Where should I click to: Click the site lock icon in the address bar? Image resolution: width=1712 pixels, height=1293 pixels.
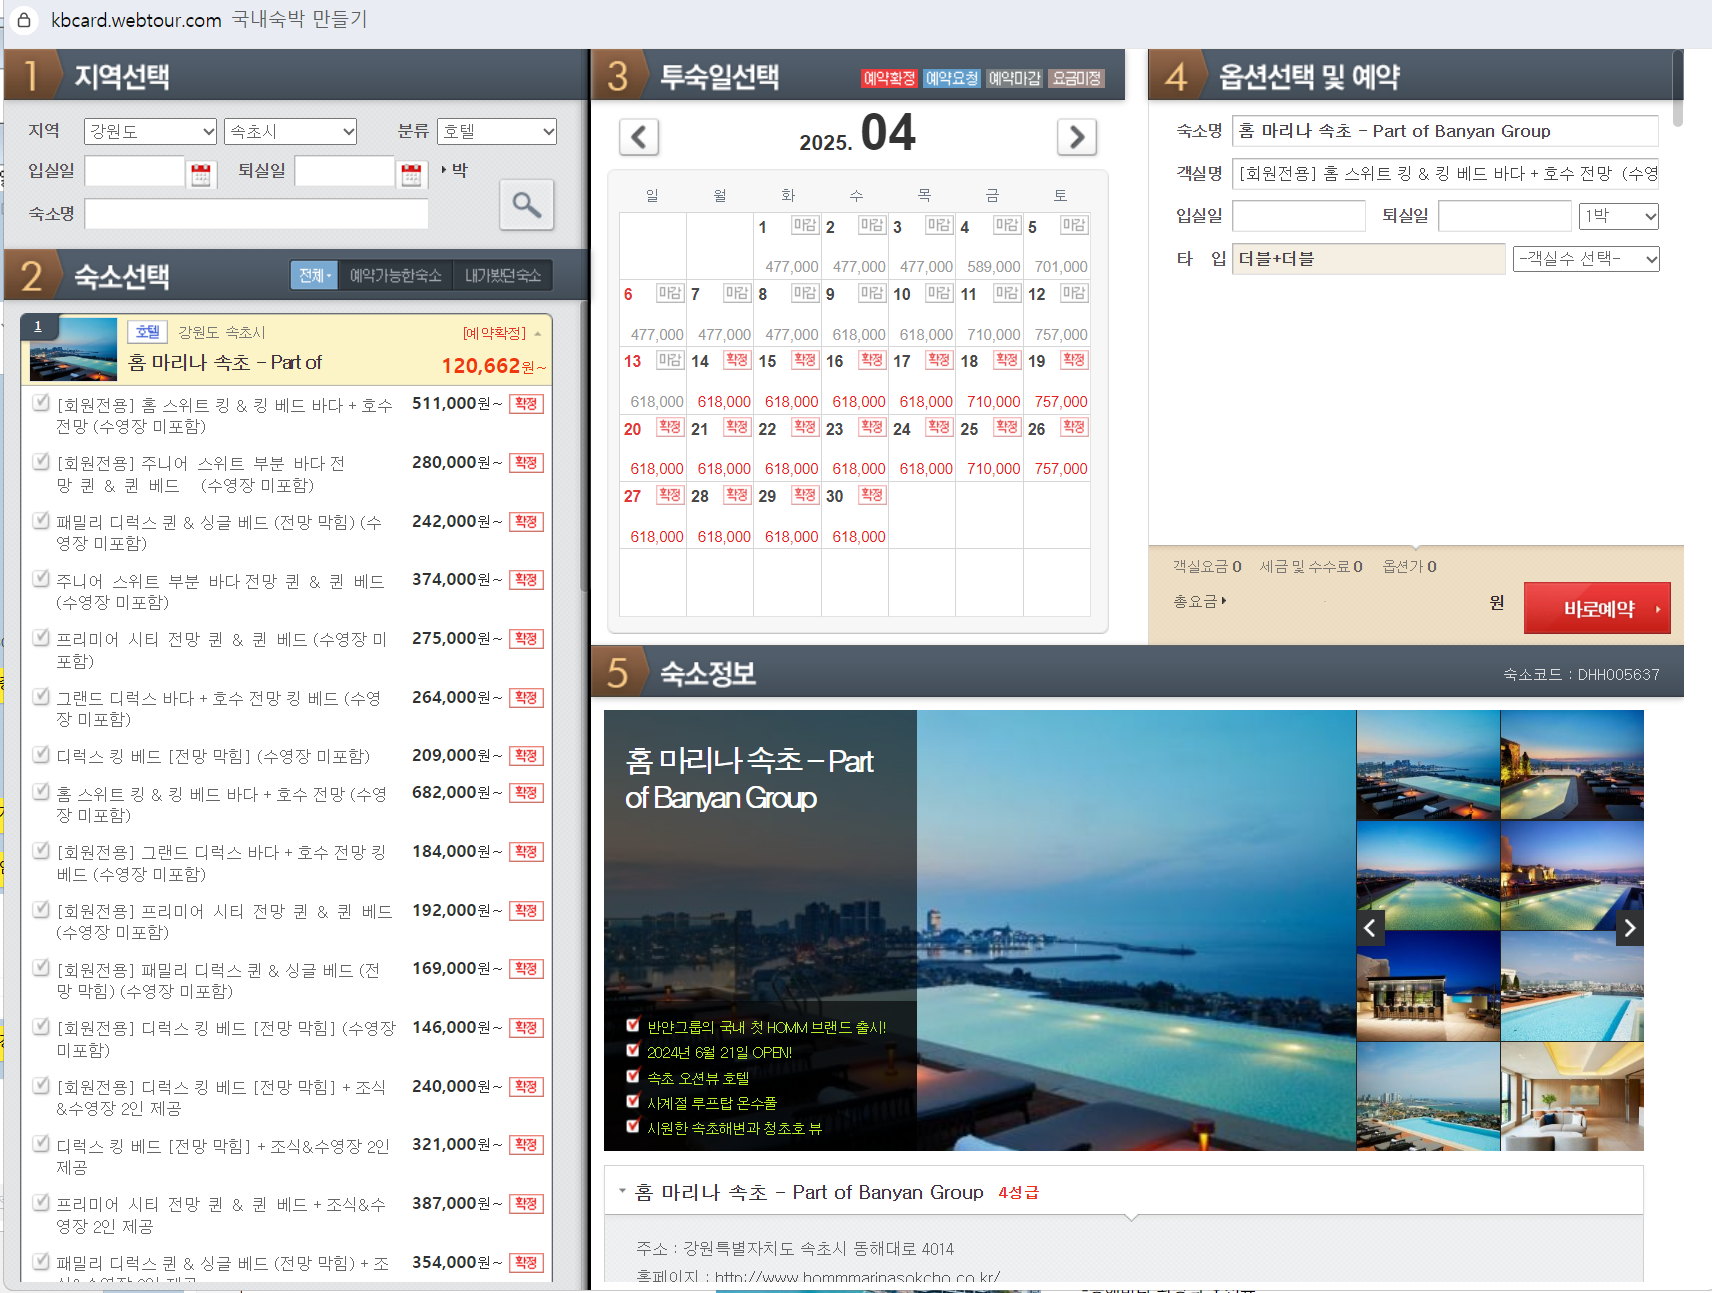tap(24, 19)
